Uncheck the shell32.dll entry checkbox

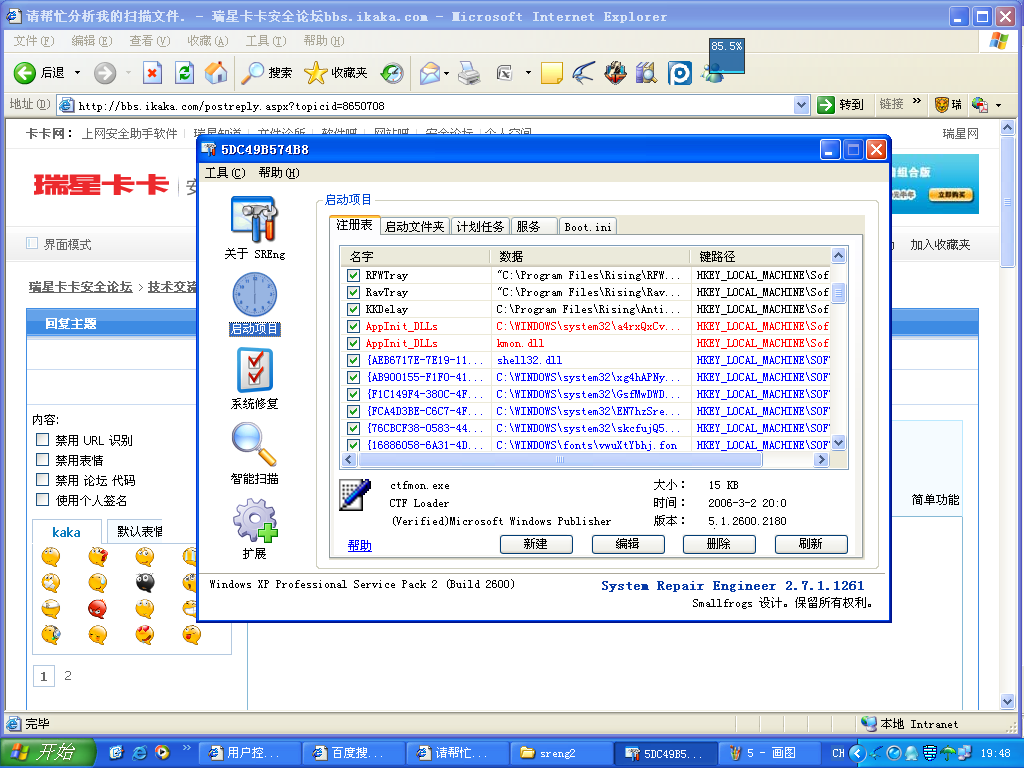[x=353, y=360]
